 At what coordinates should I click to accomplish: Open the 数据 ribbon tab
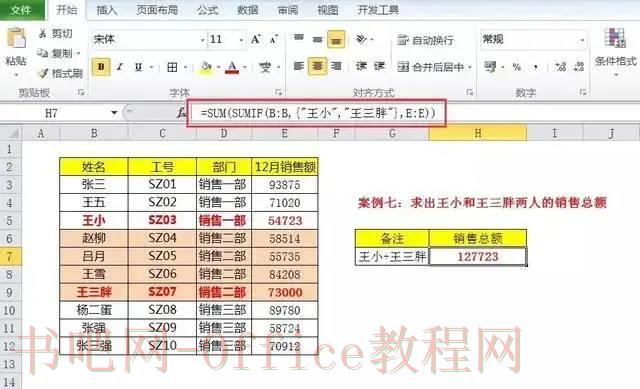247,10
